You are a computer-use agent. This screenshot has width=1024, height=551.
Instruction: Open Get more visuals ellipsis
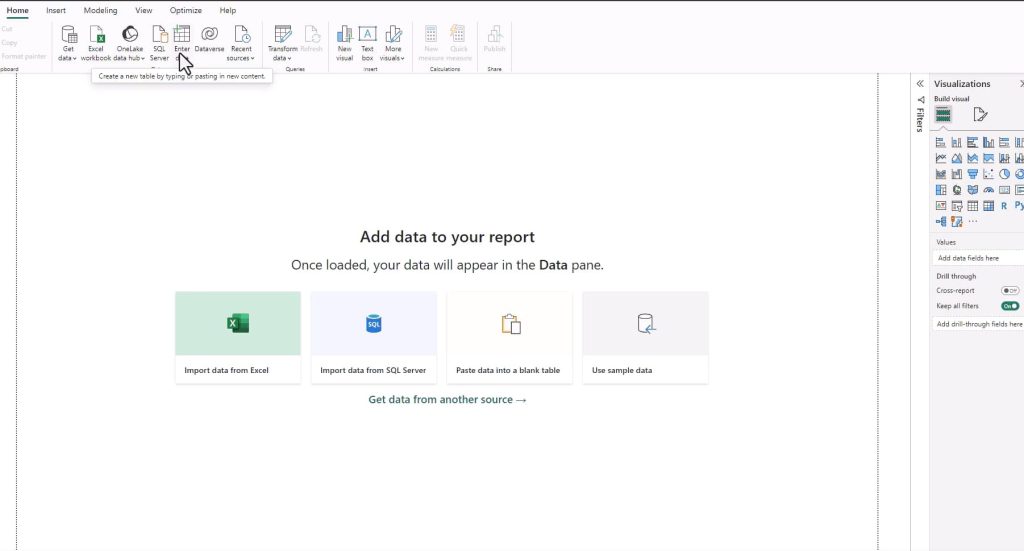click(x=973, y=221)
